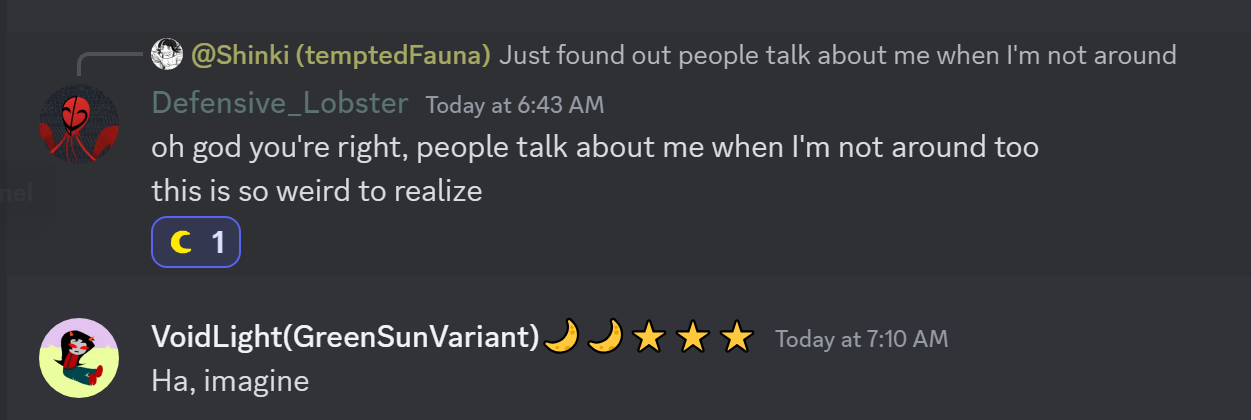Click the message starting "oh god you're right"
The height and width of the screenshot is (420, 1251).
pyautogui.click(x=595, y=147)
